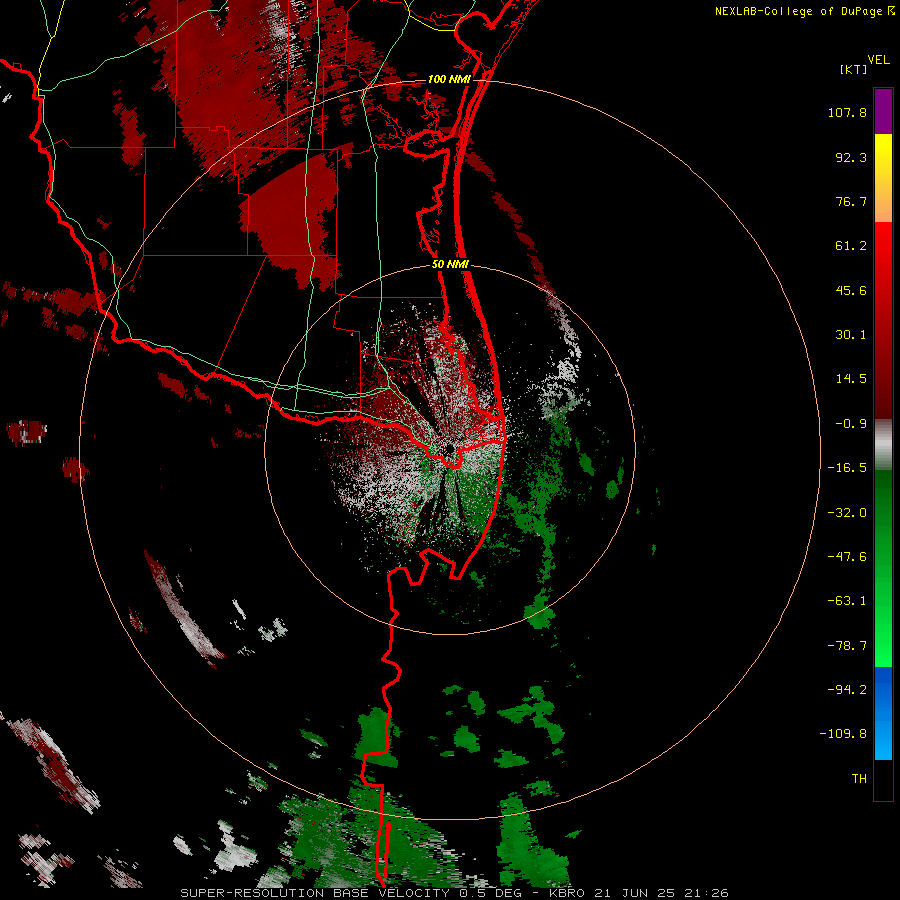Click the KBRO radar site center dot

[450, 449]
